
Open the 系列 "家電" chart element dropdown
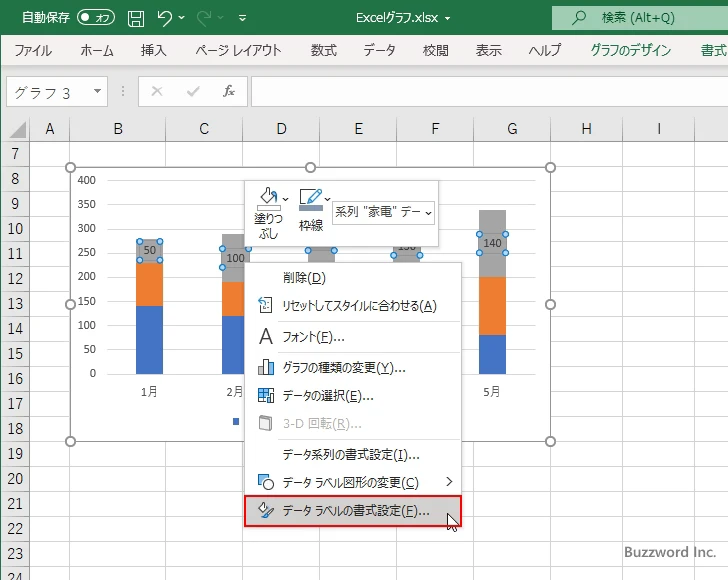tap(384, 212)
